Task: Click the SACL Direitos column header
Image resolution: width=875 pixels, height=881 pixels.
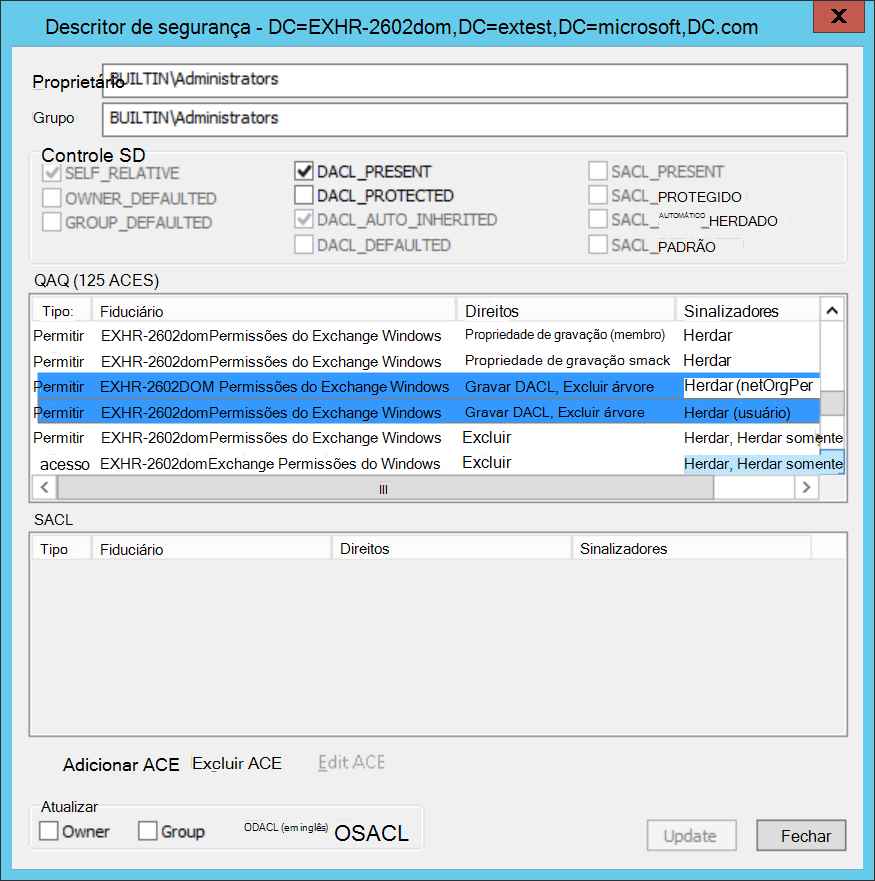Action: [452, 548]
